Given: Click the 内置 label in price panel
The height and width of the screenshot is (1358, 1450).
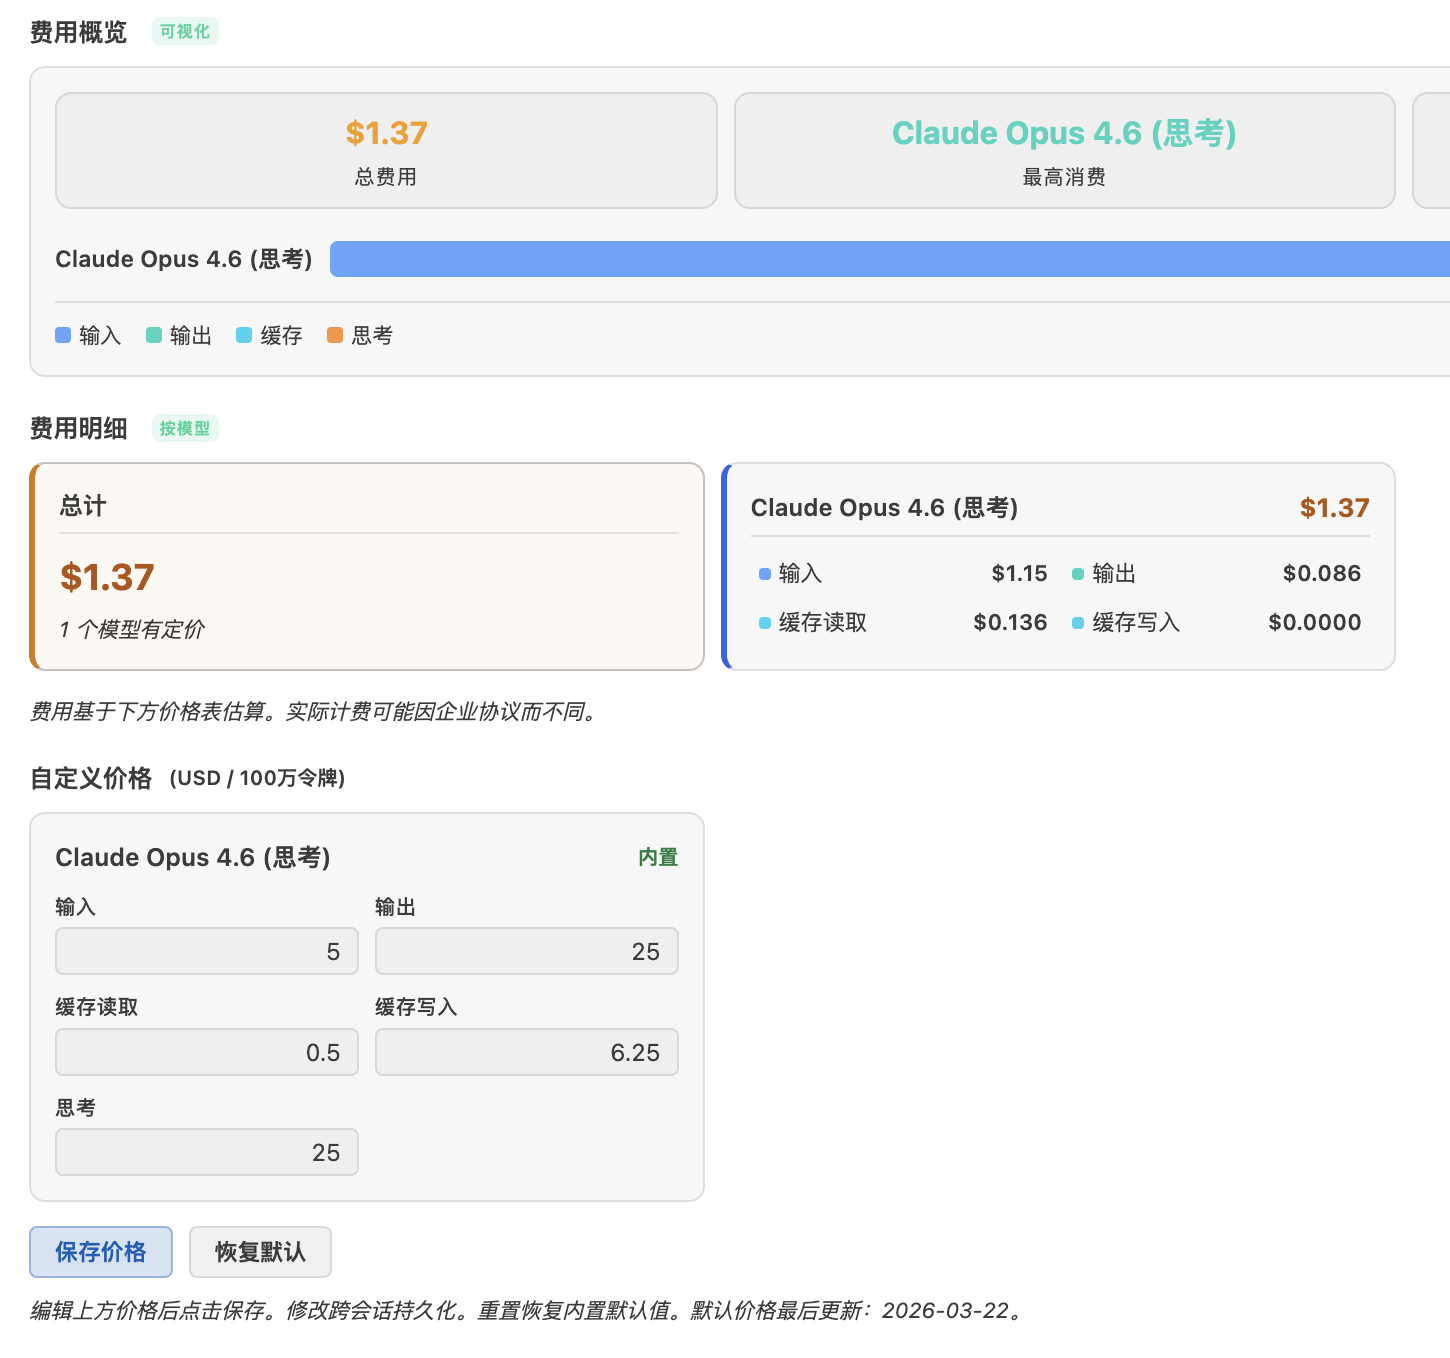Looking at the screenshot, I should [x=658, y=857].
